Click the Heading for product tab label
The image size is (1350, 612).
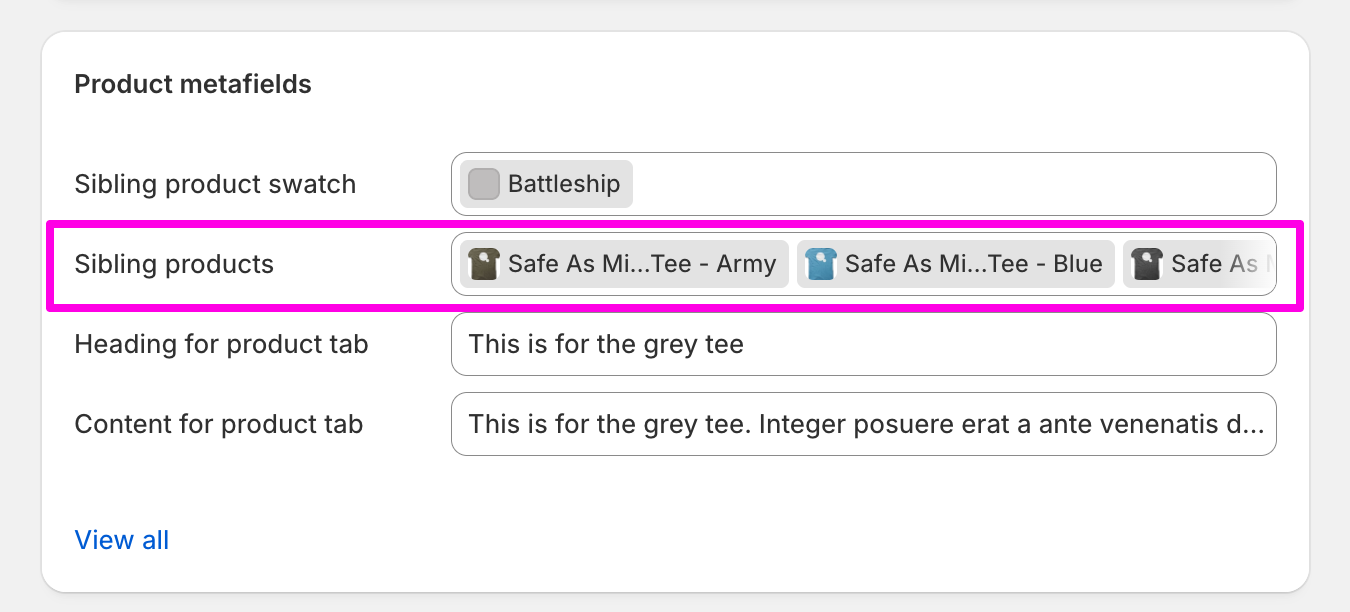pyautogui.click(x=221, y=345)
